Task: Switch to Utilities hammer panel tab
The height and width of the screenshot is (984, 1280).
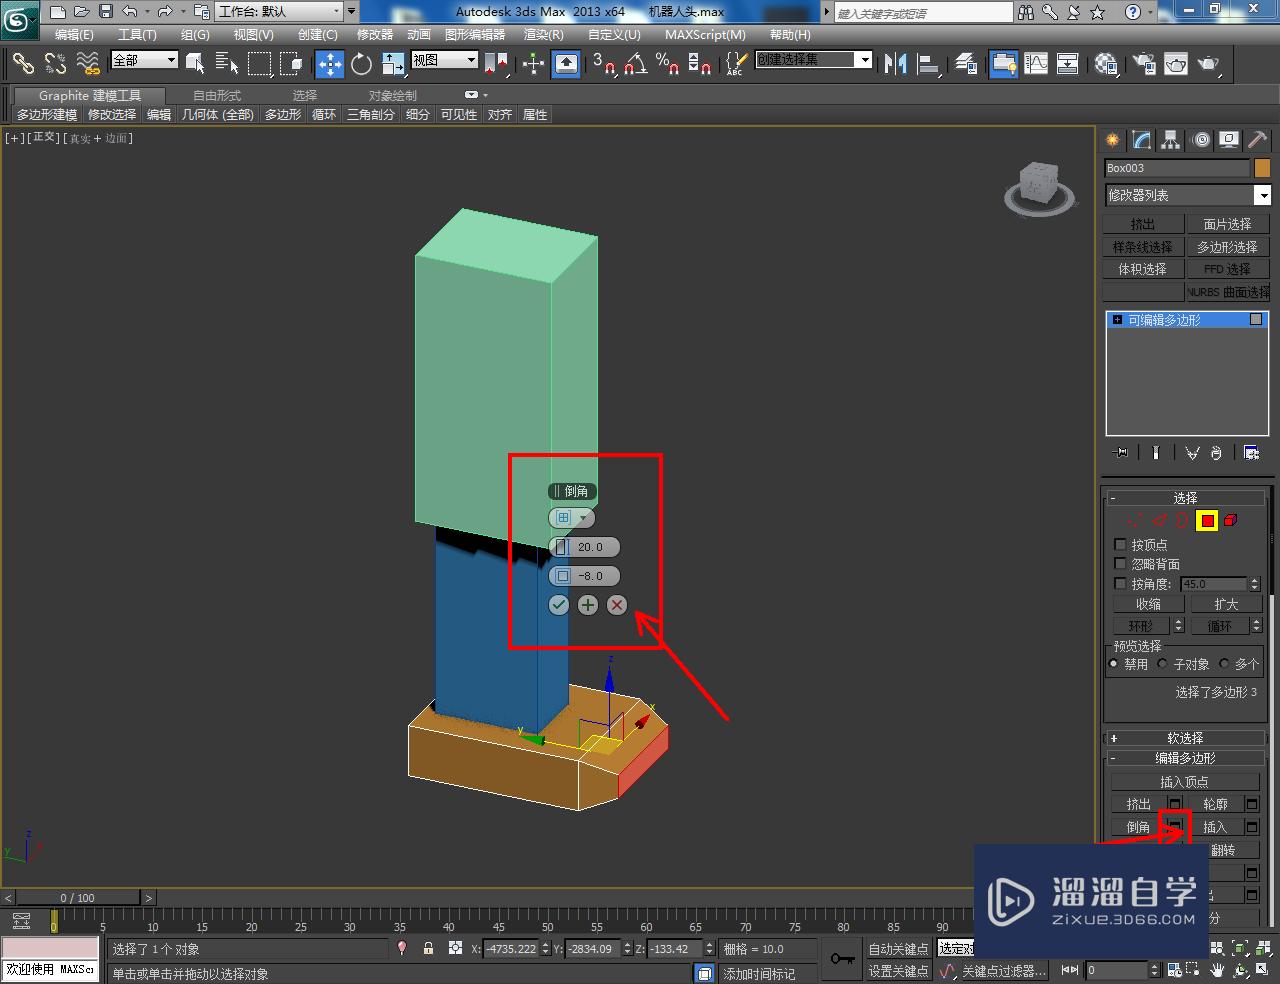Action: pos(1257,140)
